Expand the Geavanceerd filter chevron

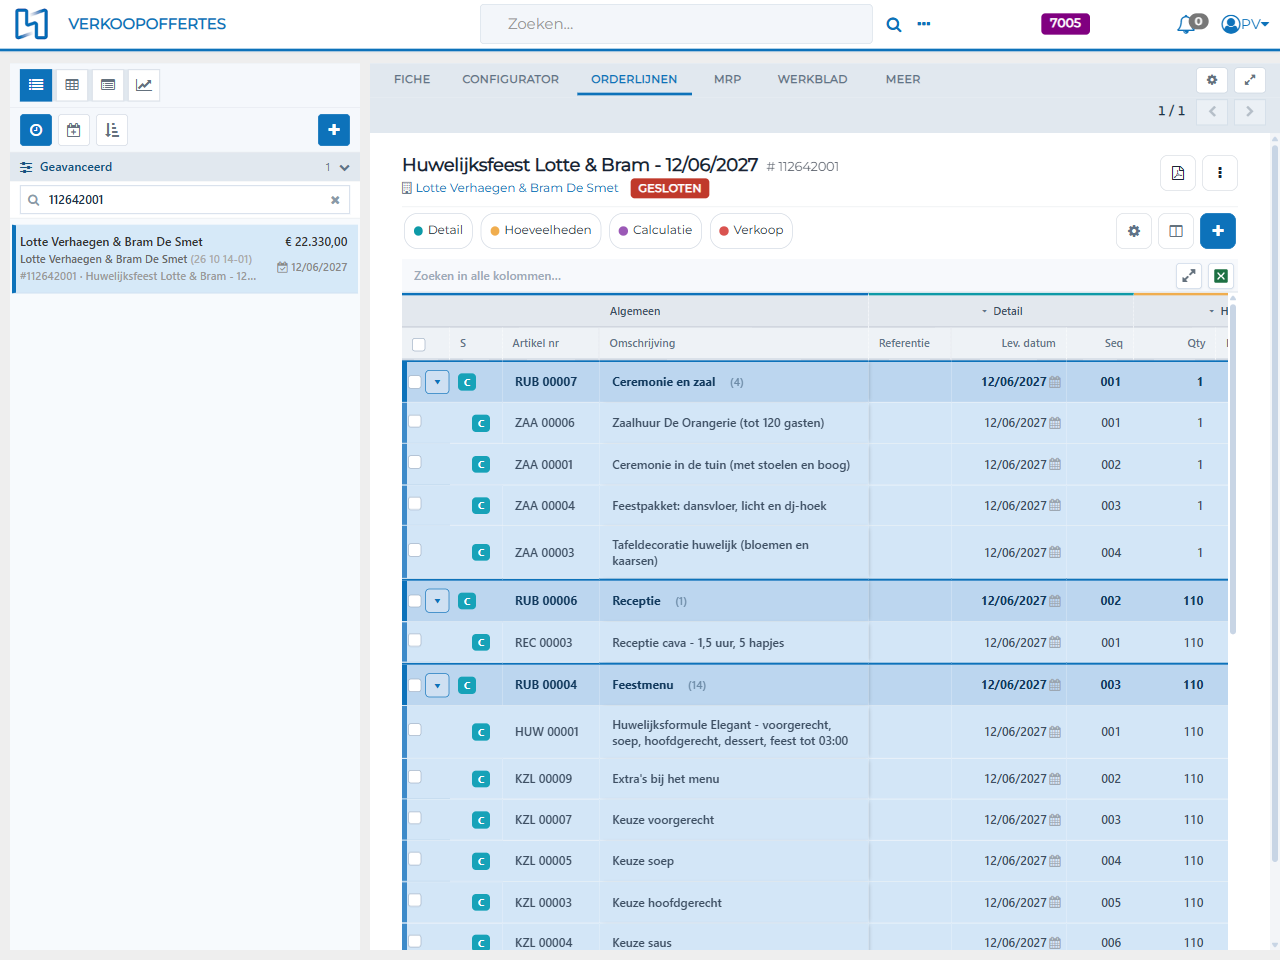point(344,168)
